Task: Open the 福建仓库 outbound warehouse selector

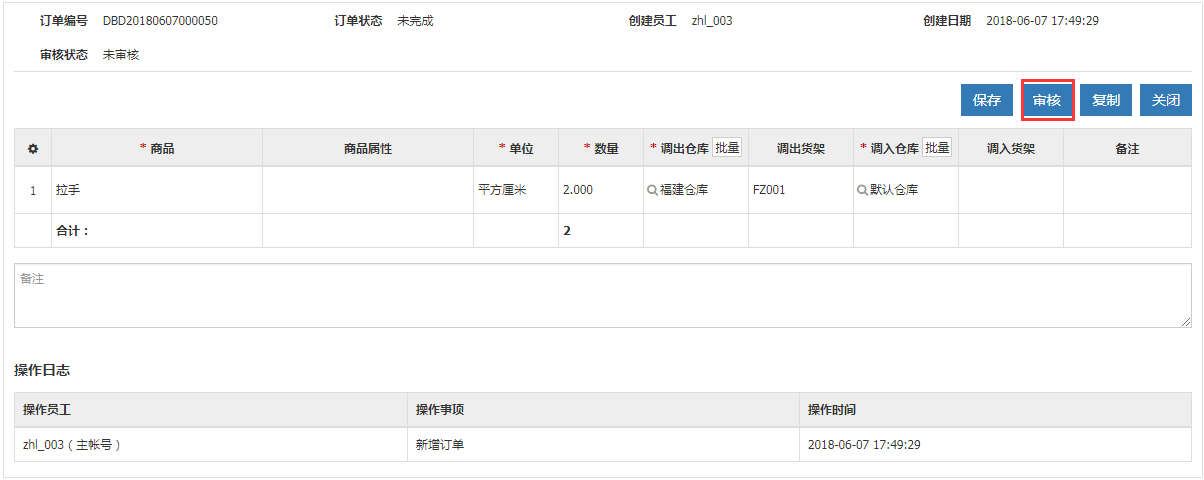Action: click(x=684, y=190)
